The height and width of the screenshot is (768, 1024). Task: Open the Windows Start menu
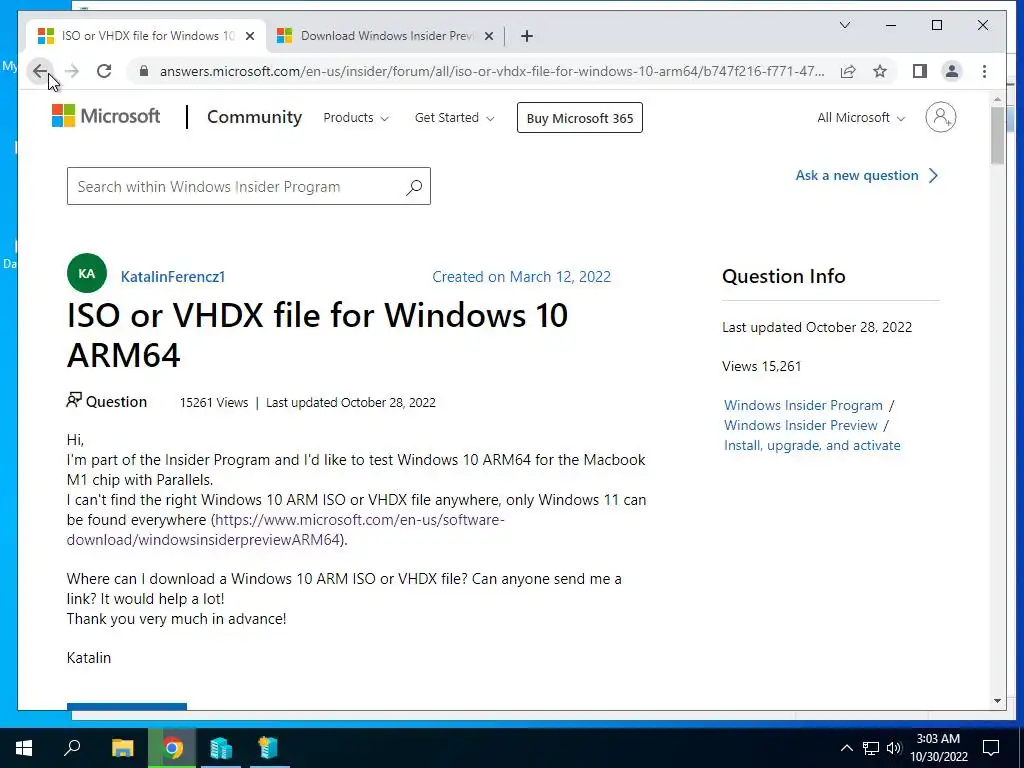tap(24, 748)
